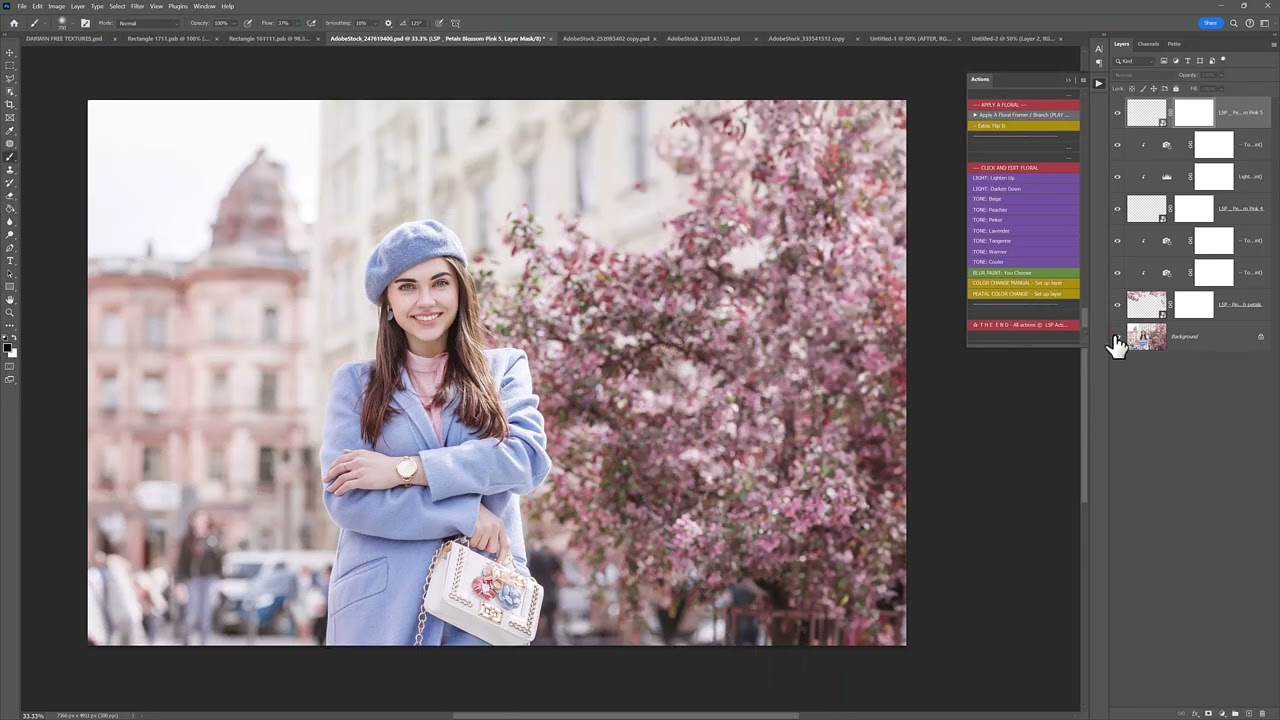The image size is (1280, 720).
Task: Run the 'LIGHT: Lighten Up' action
Action: point(1024,178)
